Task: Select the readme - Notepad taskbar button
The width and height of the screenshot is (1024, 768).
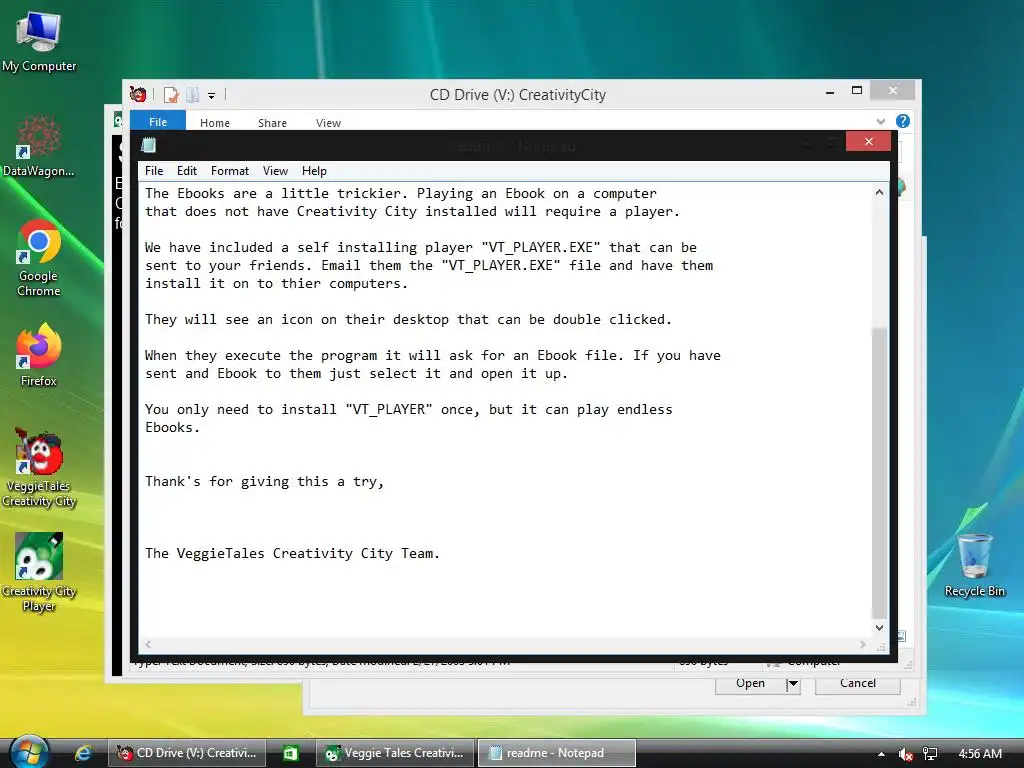Action: (556, 753)
